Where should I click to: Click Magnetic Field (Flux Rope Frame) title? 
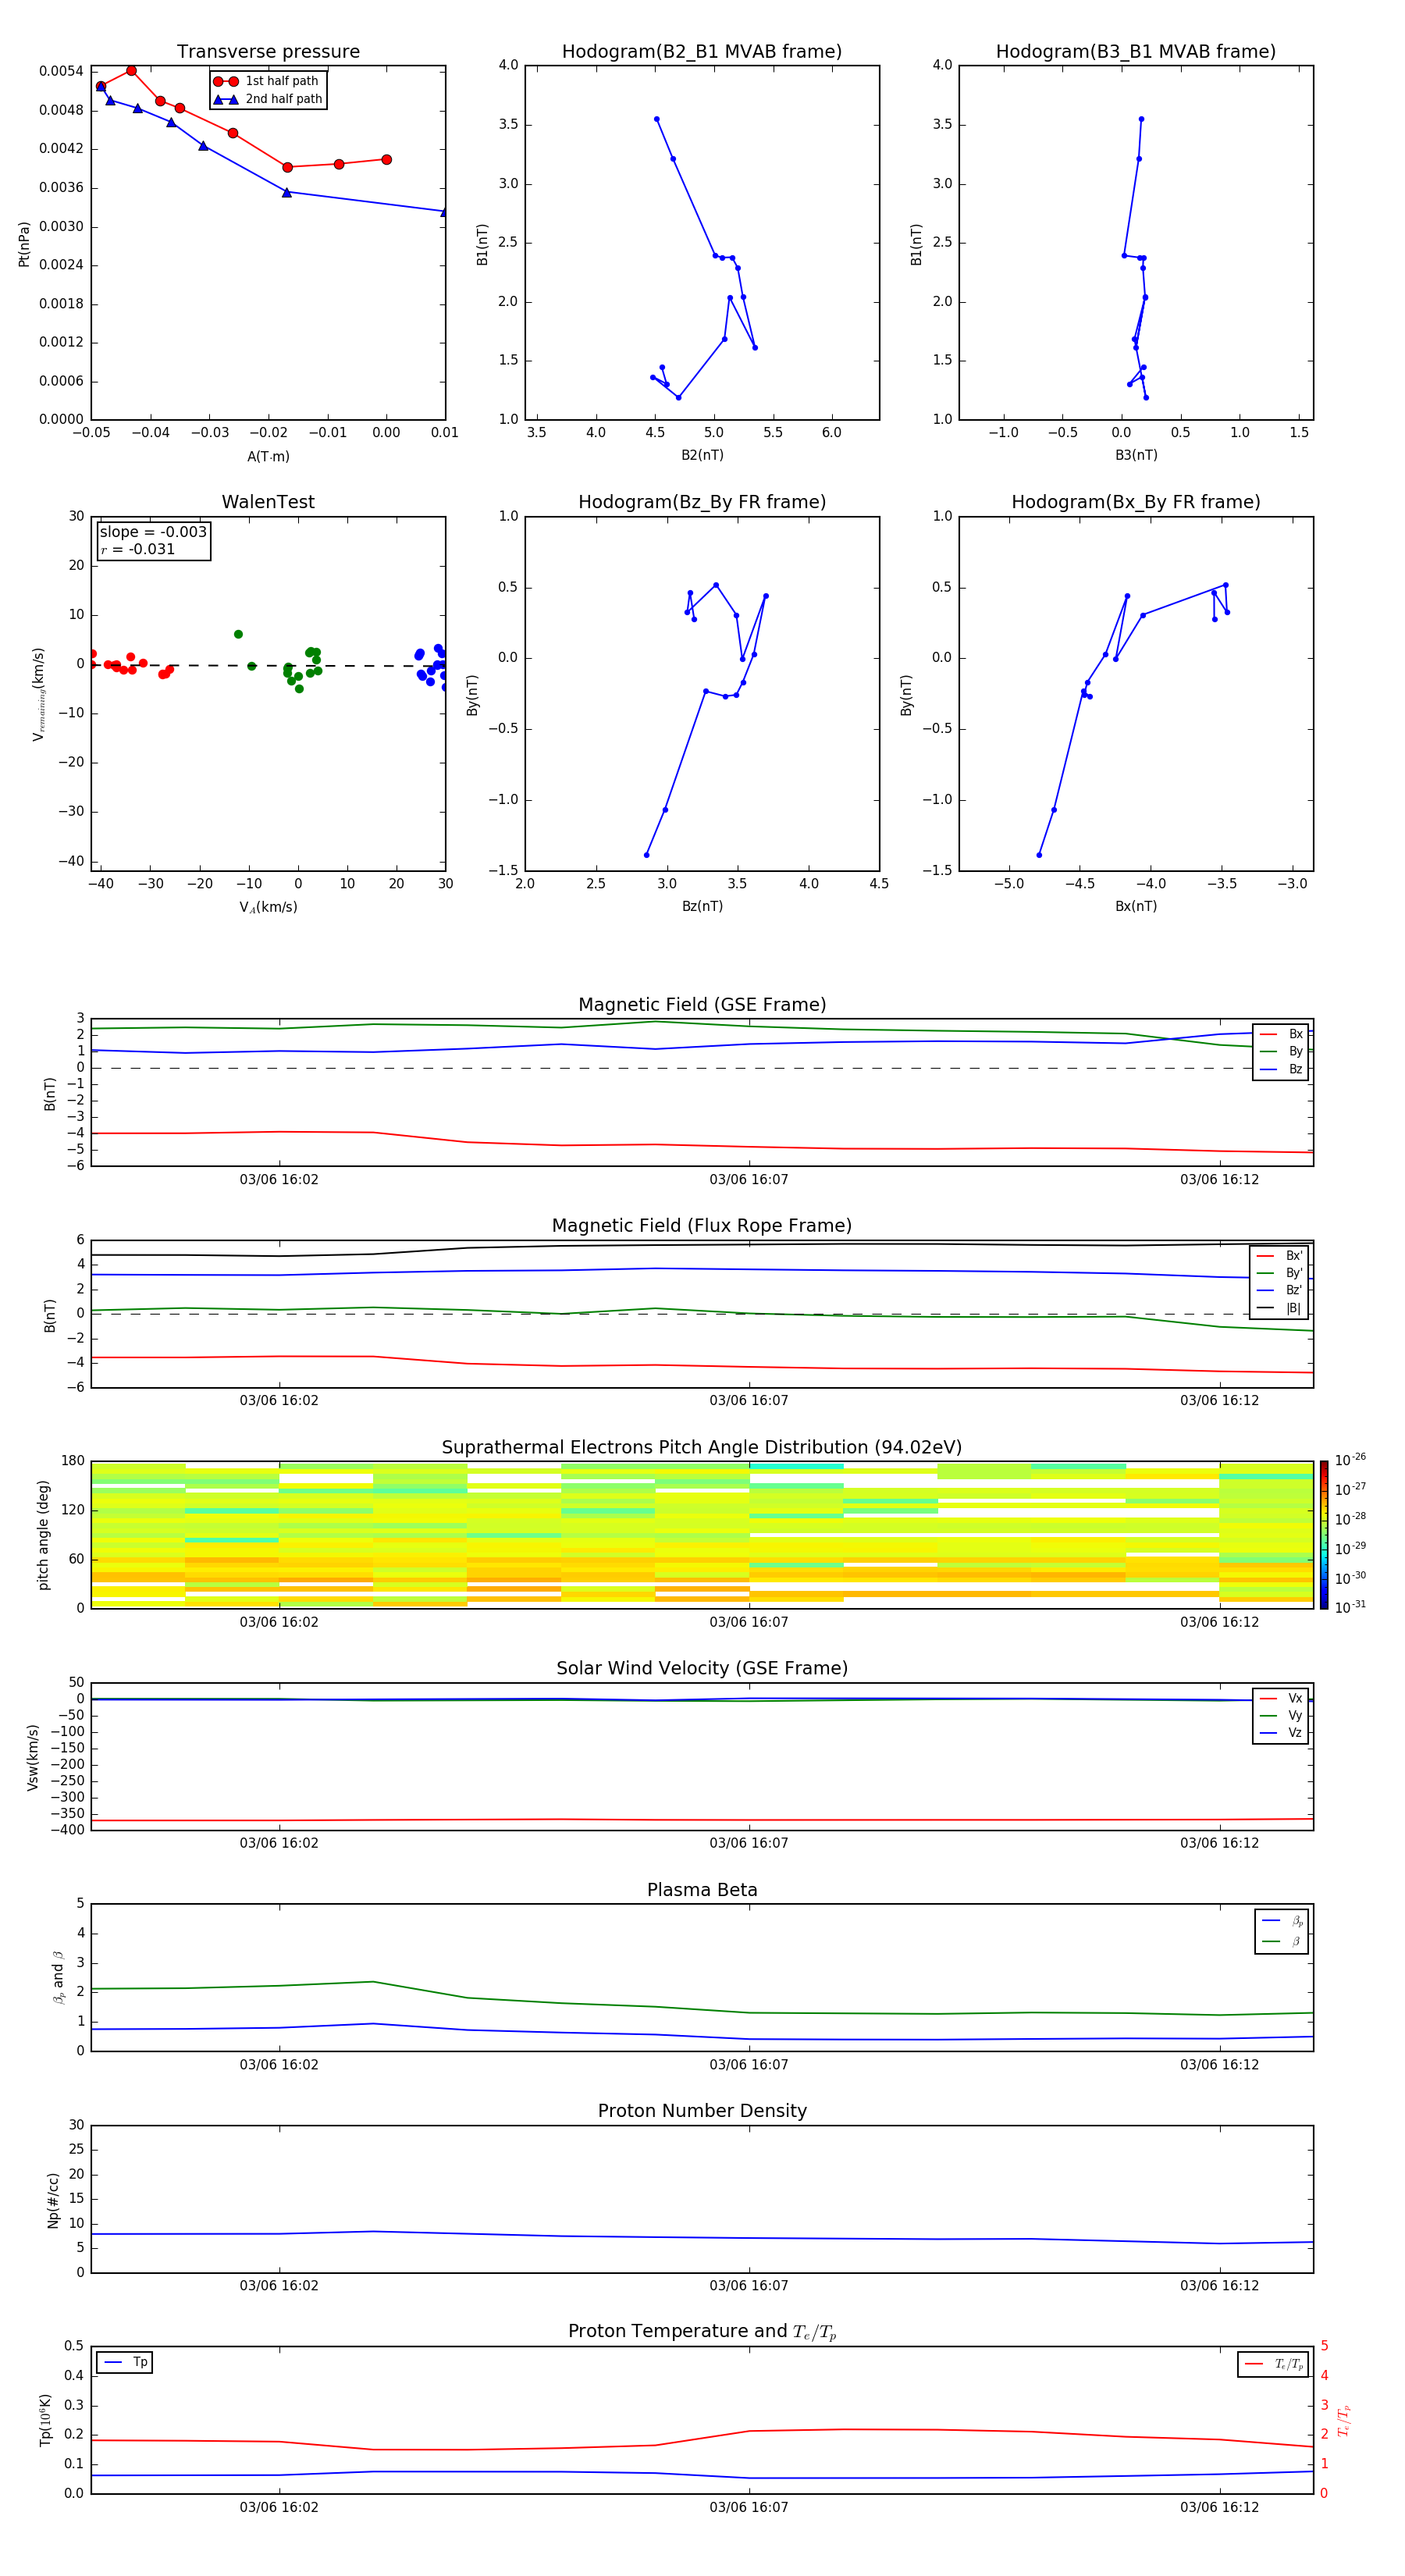(702, 1226)
